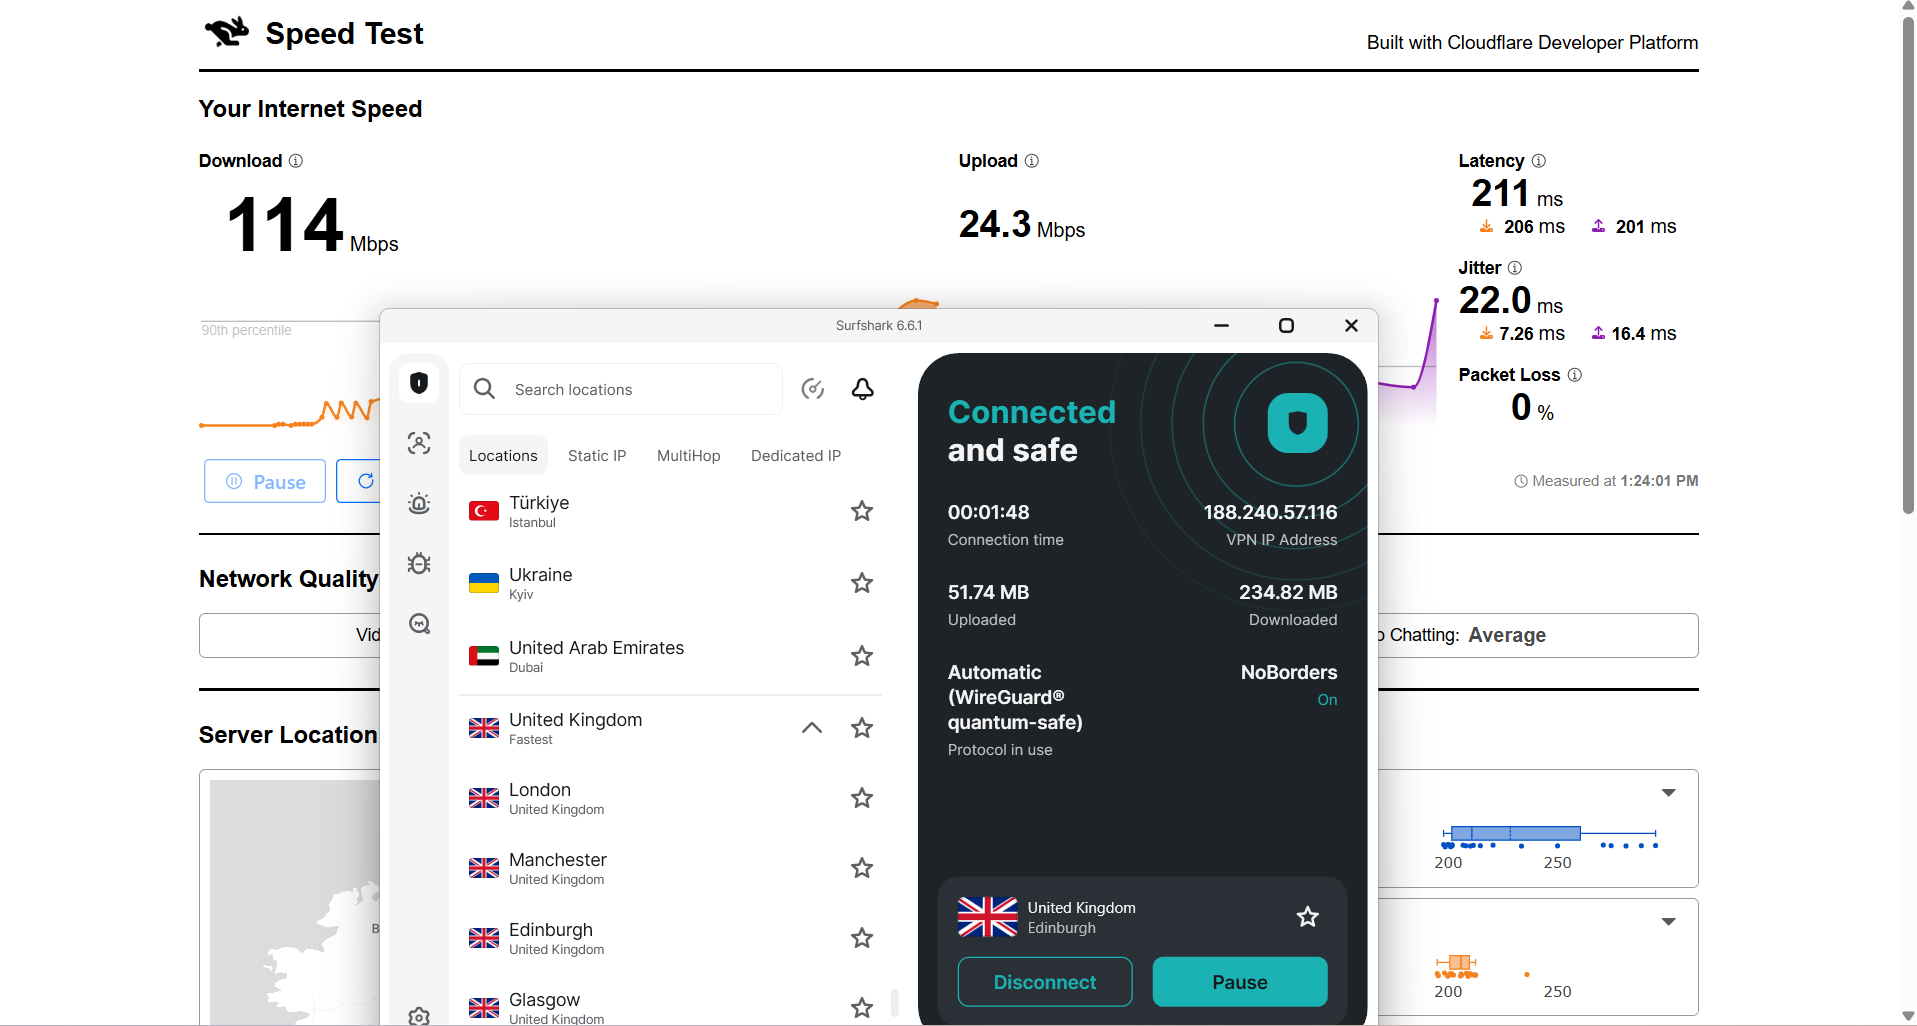Expand the first latency distribution chart
This screenshot has width=1917, height=1026.
(x=1669, y=791)
